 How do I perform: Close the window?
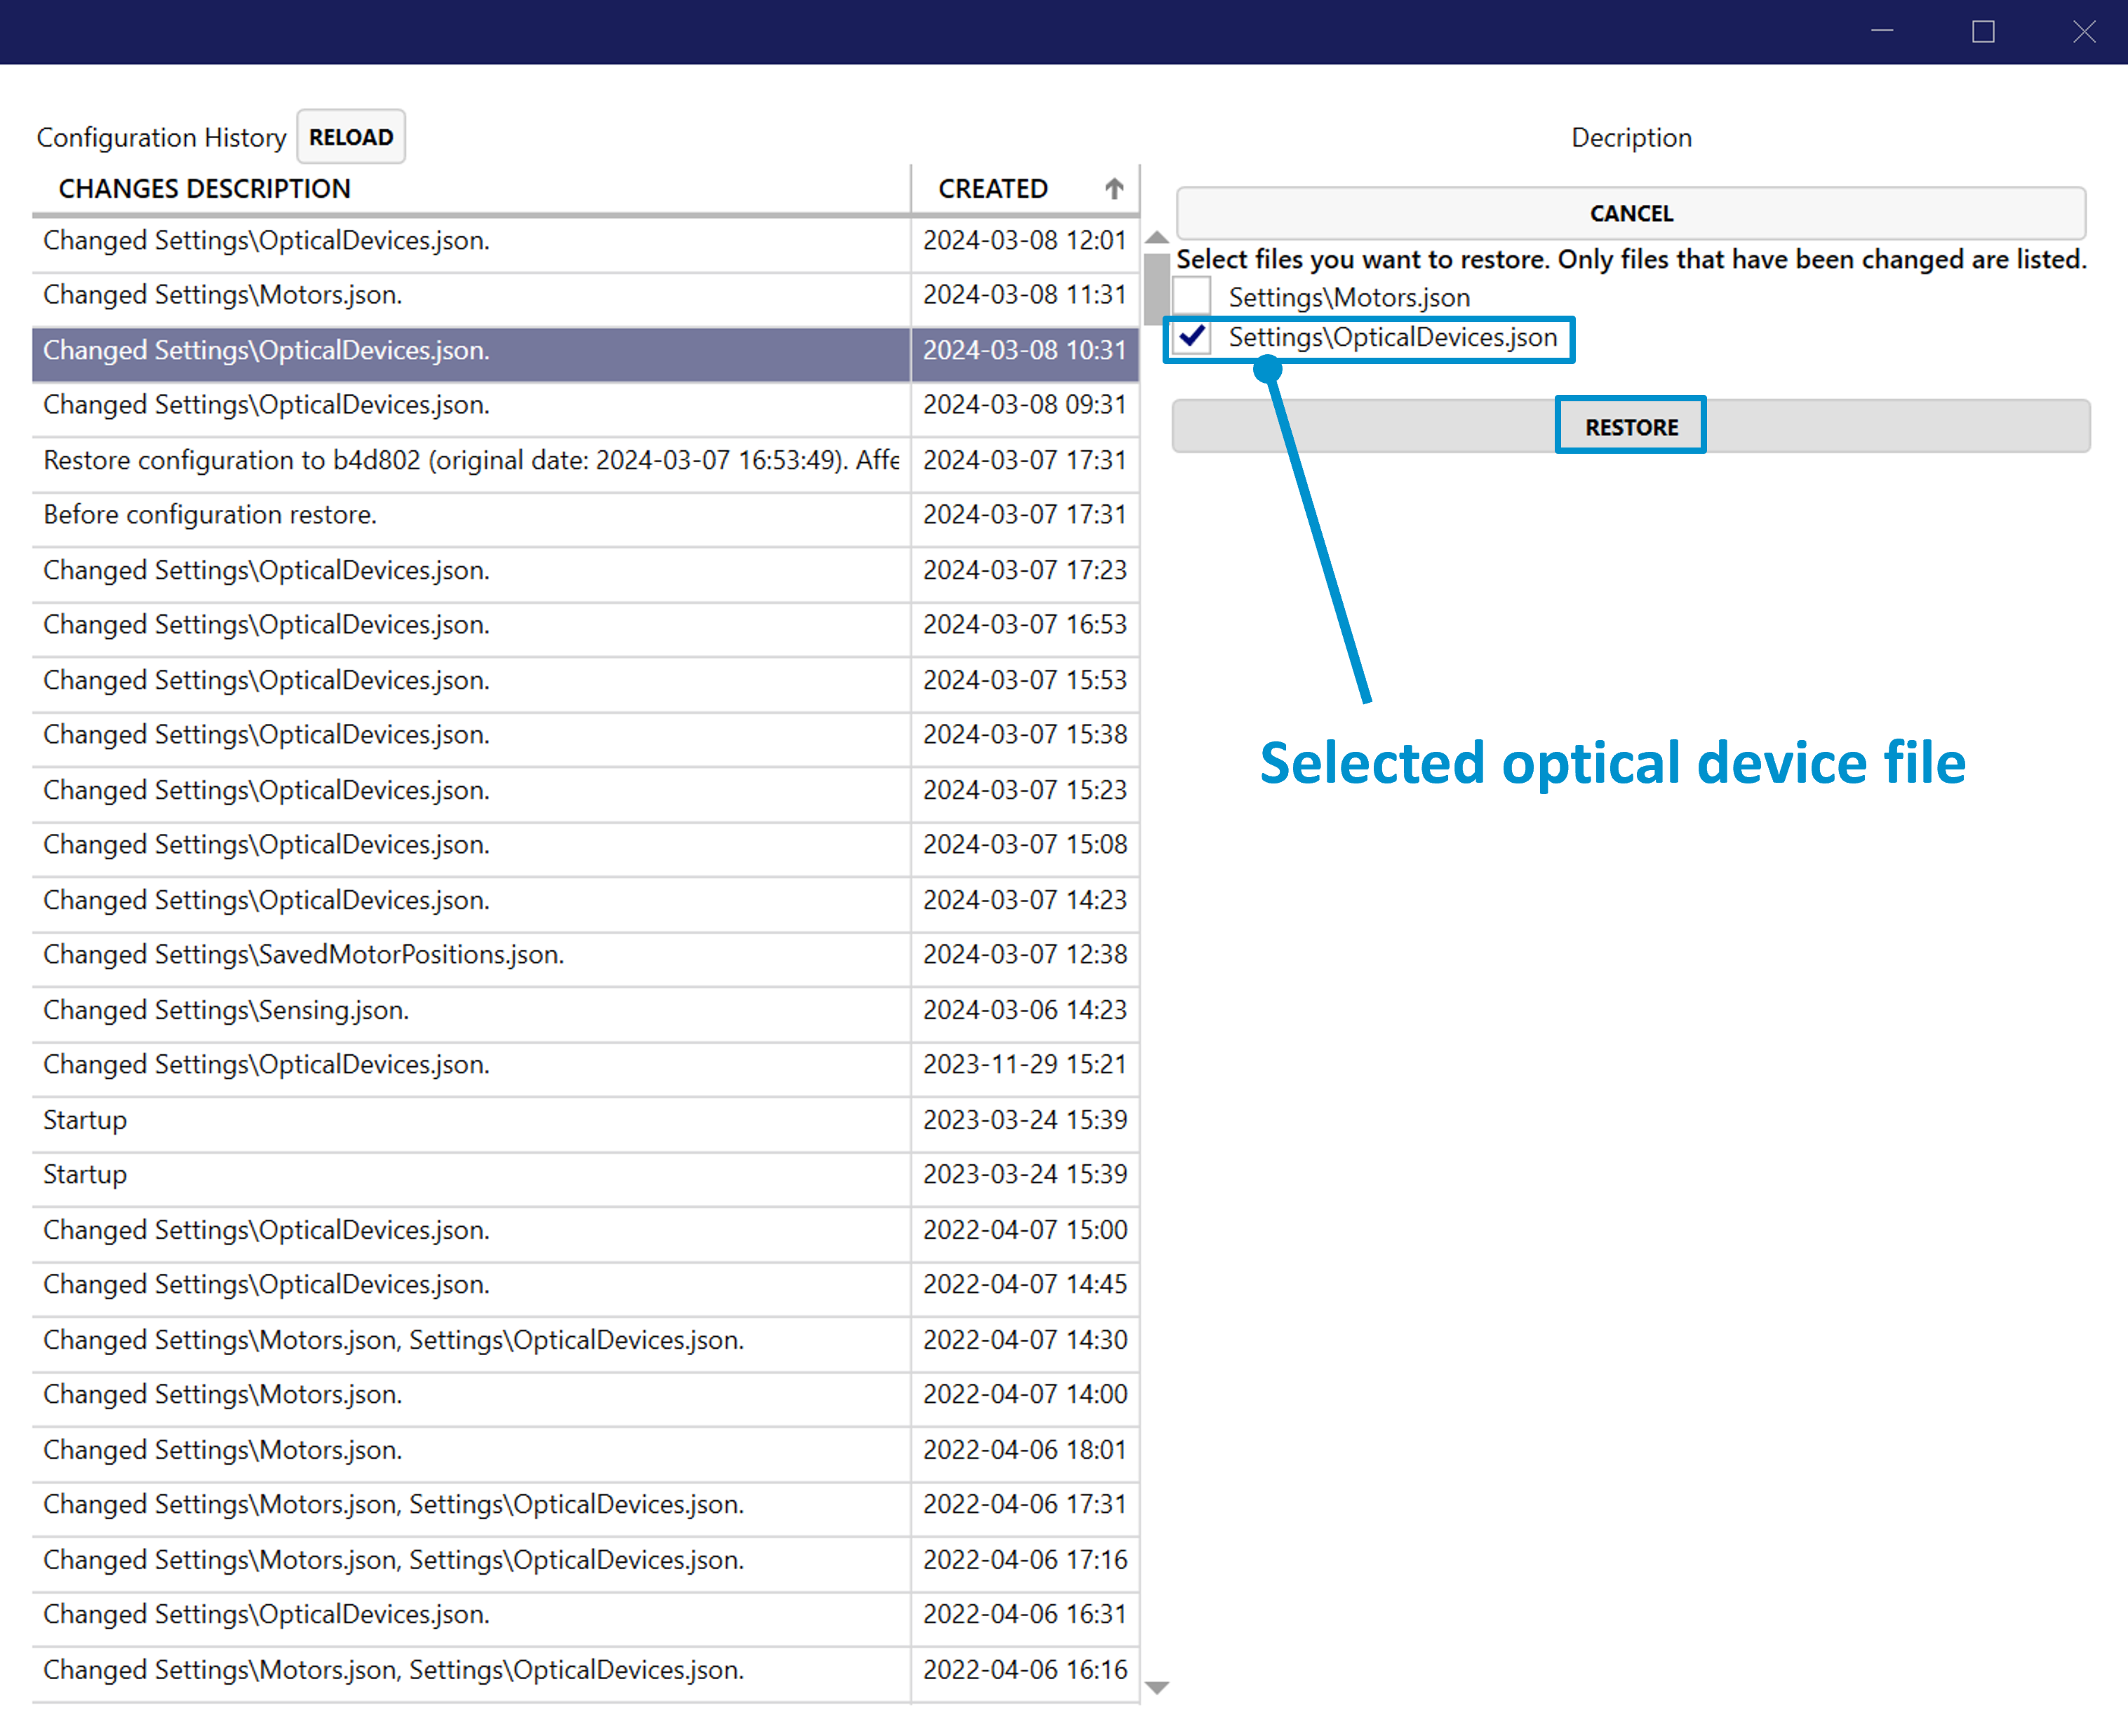2084,32
